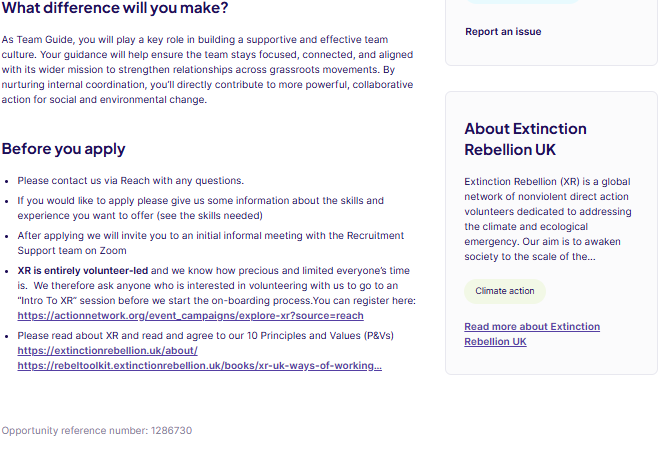Click the 'Please contact us via Reach' bullet
Viewport: 665px width, 451px height.
[x=130, y=181]
